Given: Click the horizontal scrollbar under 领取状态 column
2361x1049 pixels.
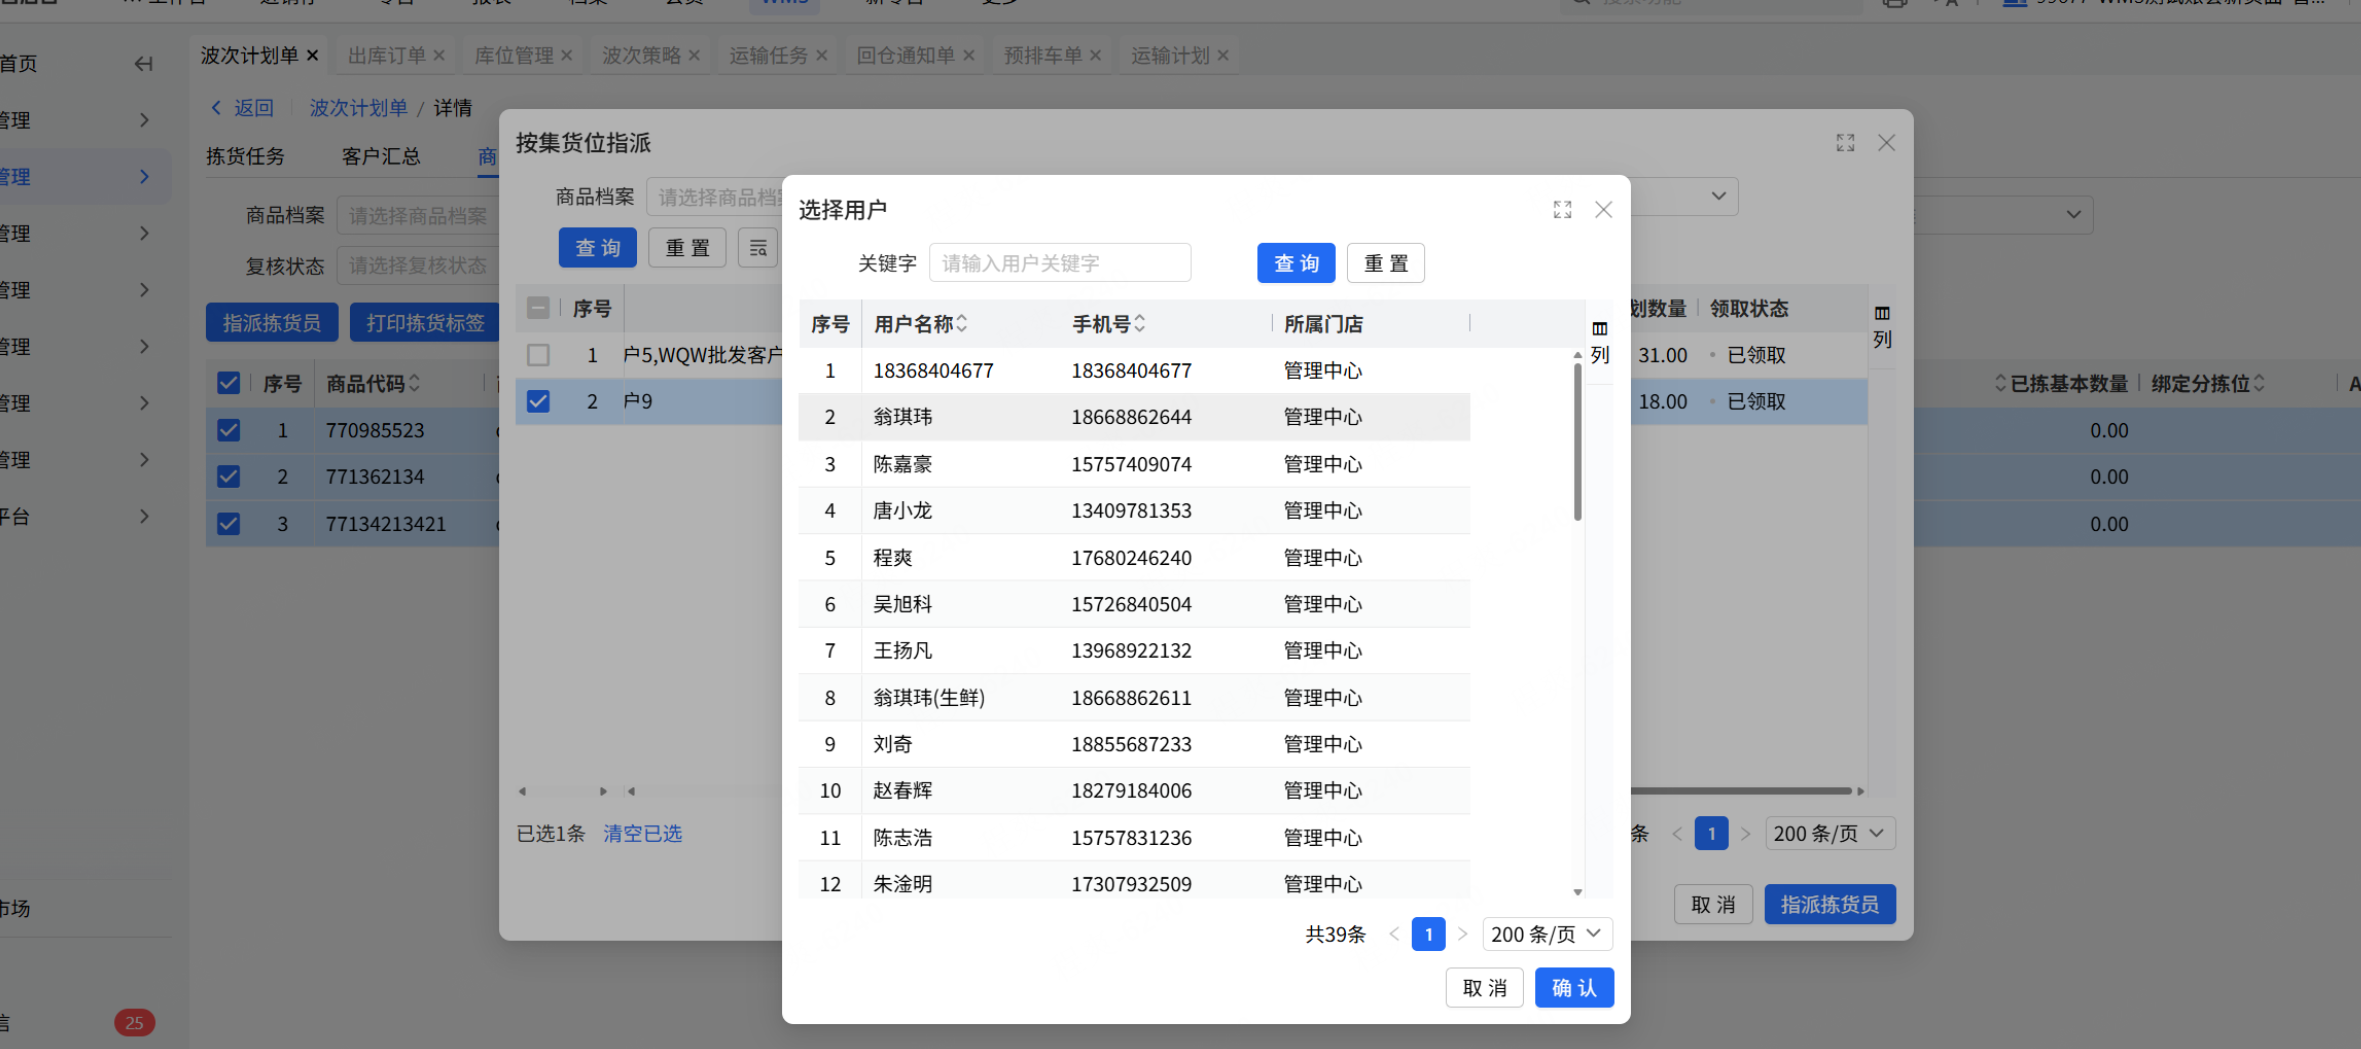Looking at the screenshot, I should point(1740,791).
